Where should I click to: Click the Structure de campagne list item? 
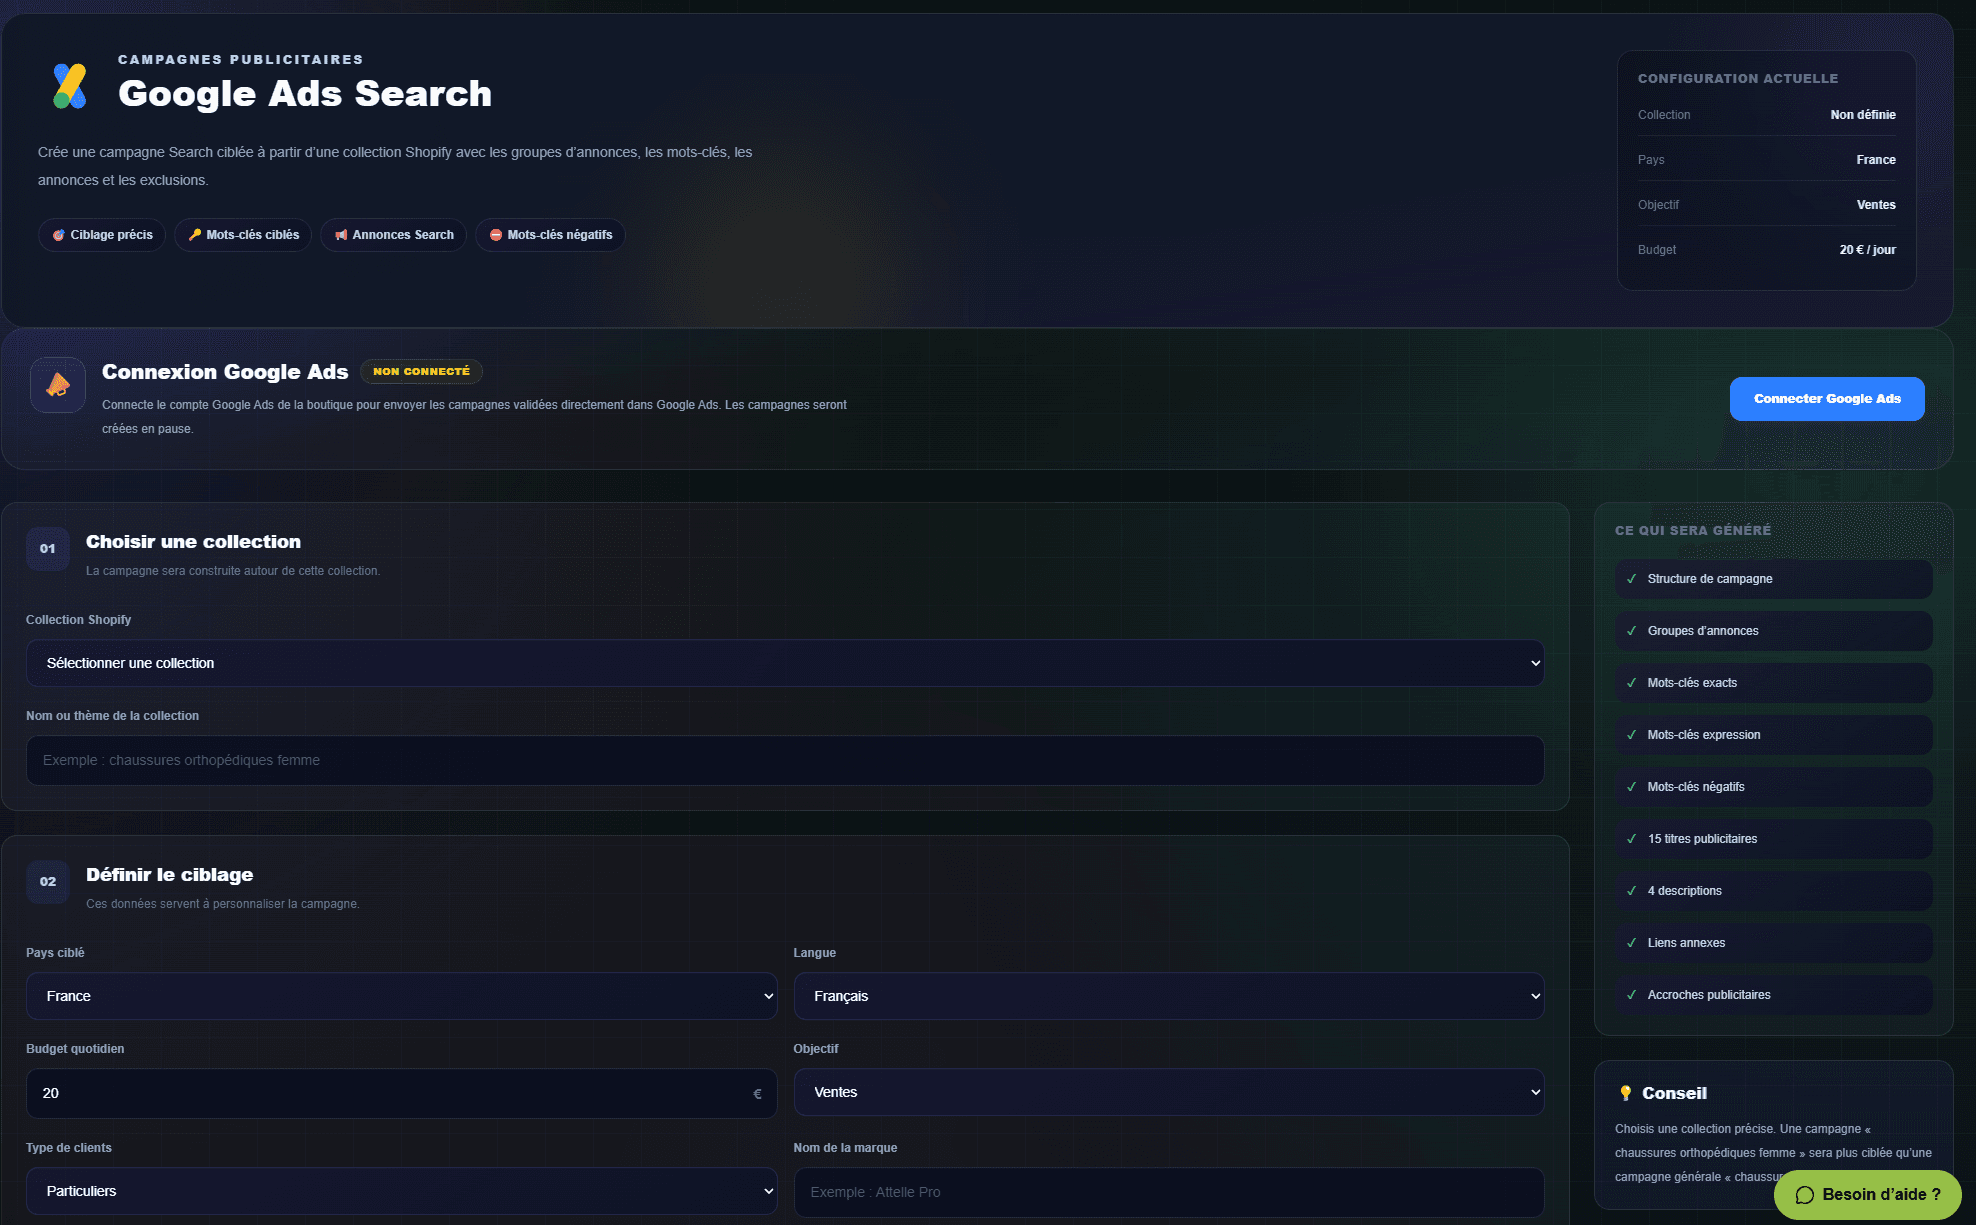[1774, 579]
